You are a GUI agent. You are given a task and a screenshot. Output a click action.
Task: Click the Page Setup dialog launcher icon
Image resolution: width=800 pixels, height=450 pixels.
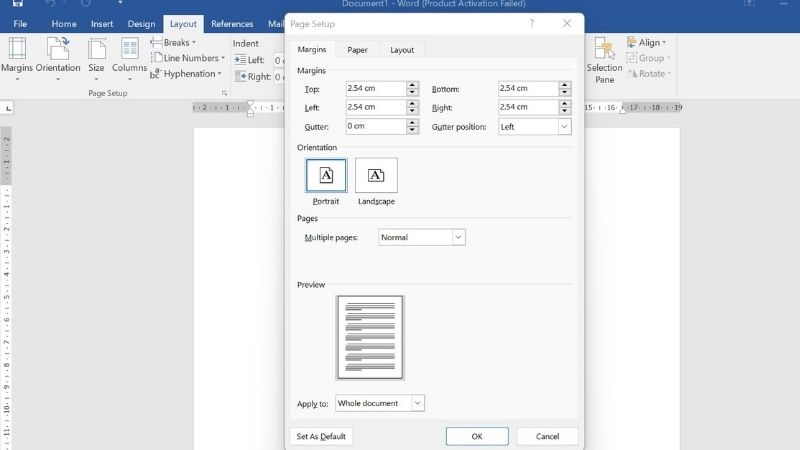click(224, 93)
